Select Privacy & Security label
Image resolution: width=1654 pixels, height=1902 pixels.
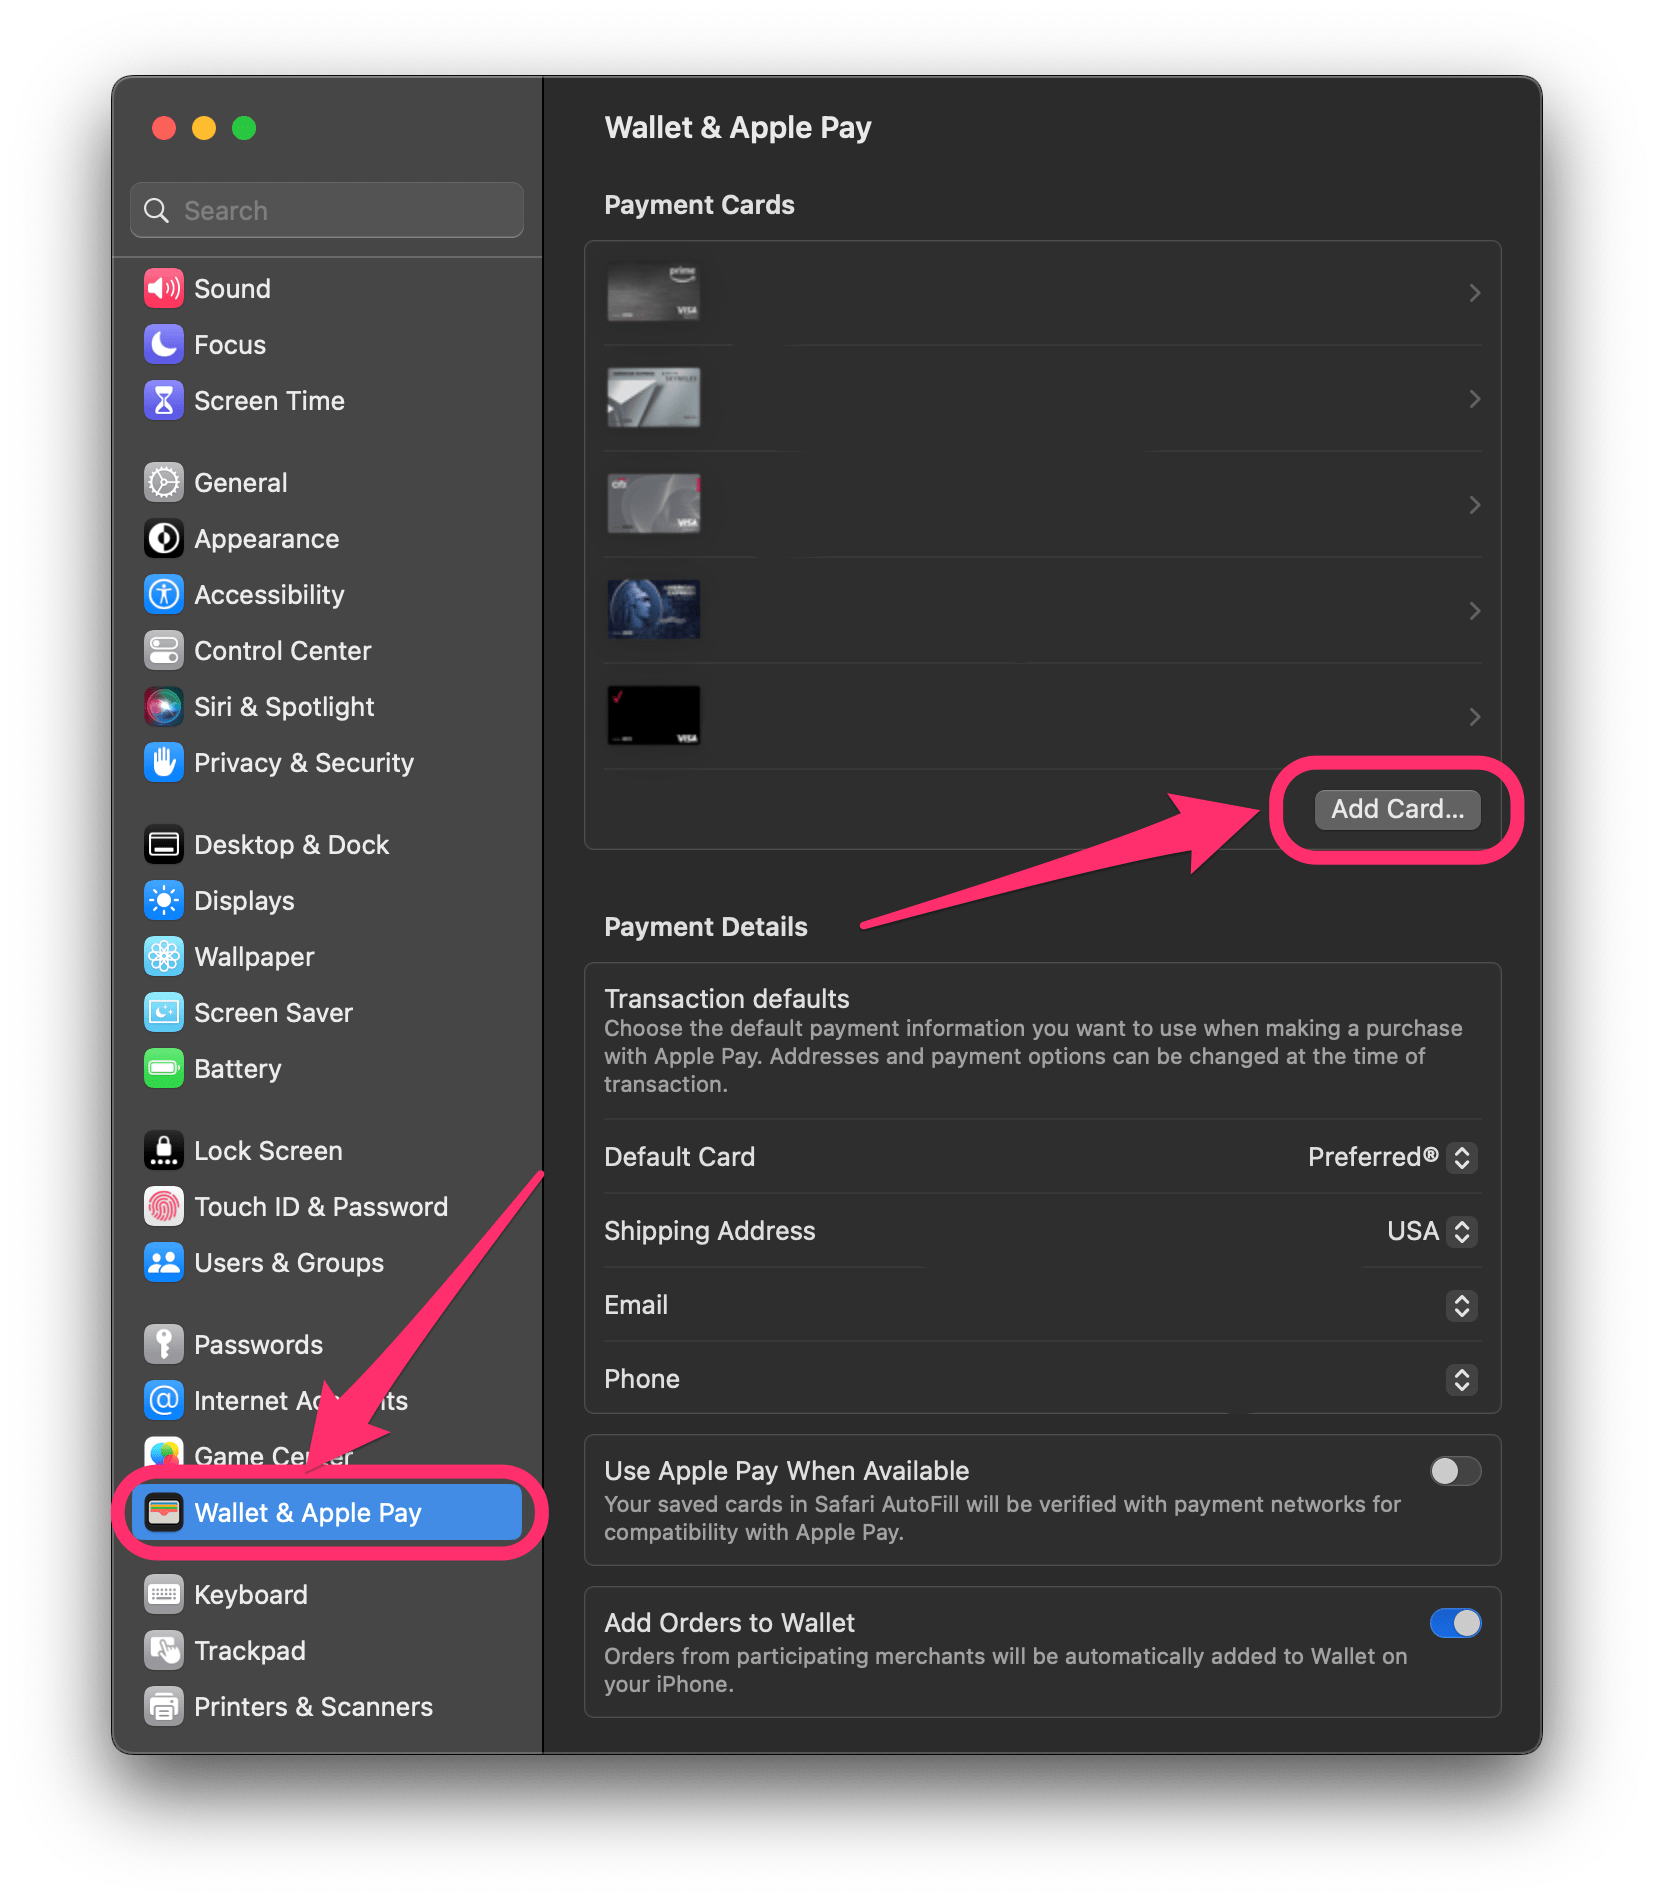304,763
